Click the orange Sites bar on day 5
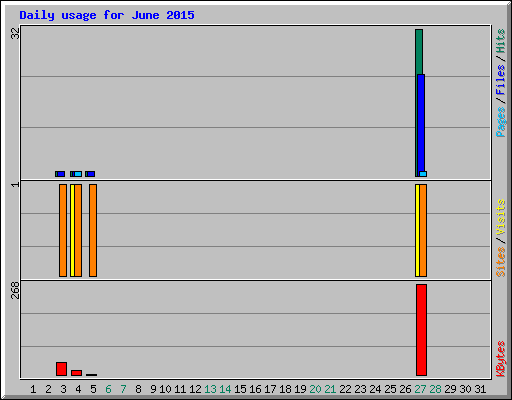The height and width of the screenshot is (400, 512). coord(93,230)
